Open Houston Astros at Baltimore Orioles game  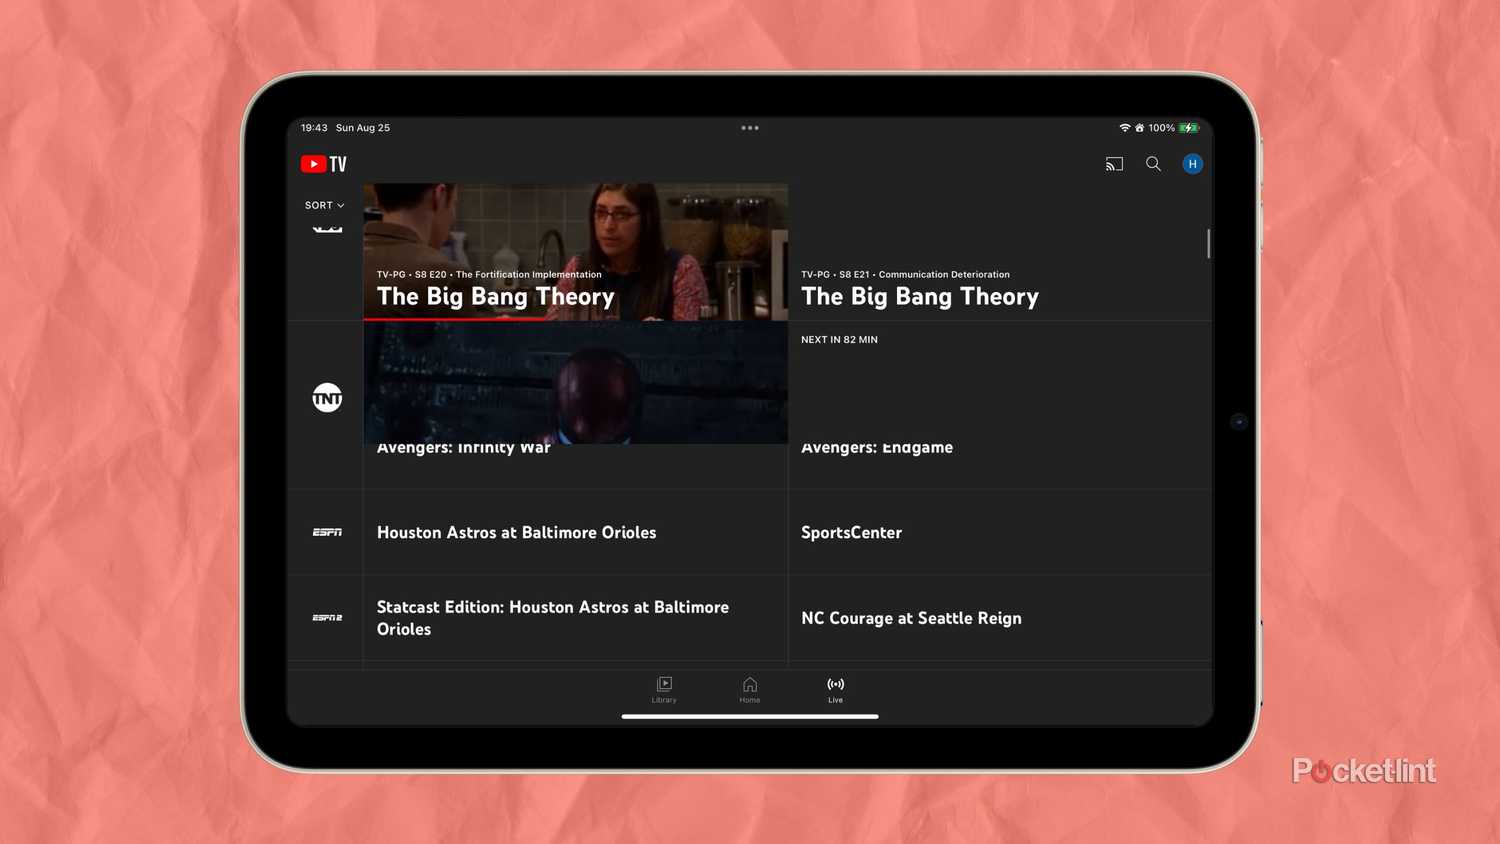[x=516, y=532]
